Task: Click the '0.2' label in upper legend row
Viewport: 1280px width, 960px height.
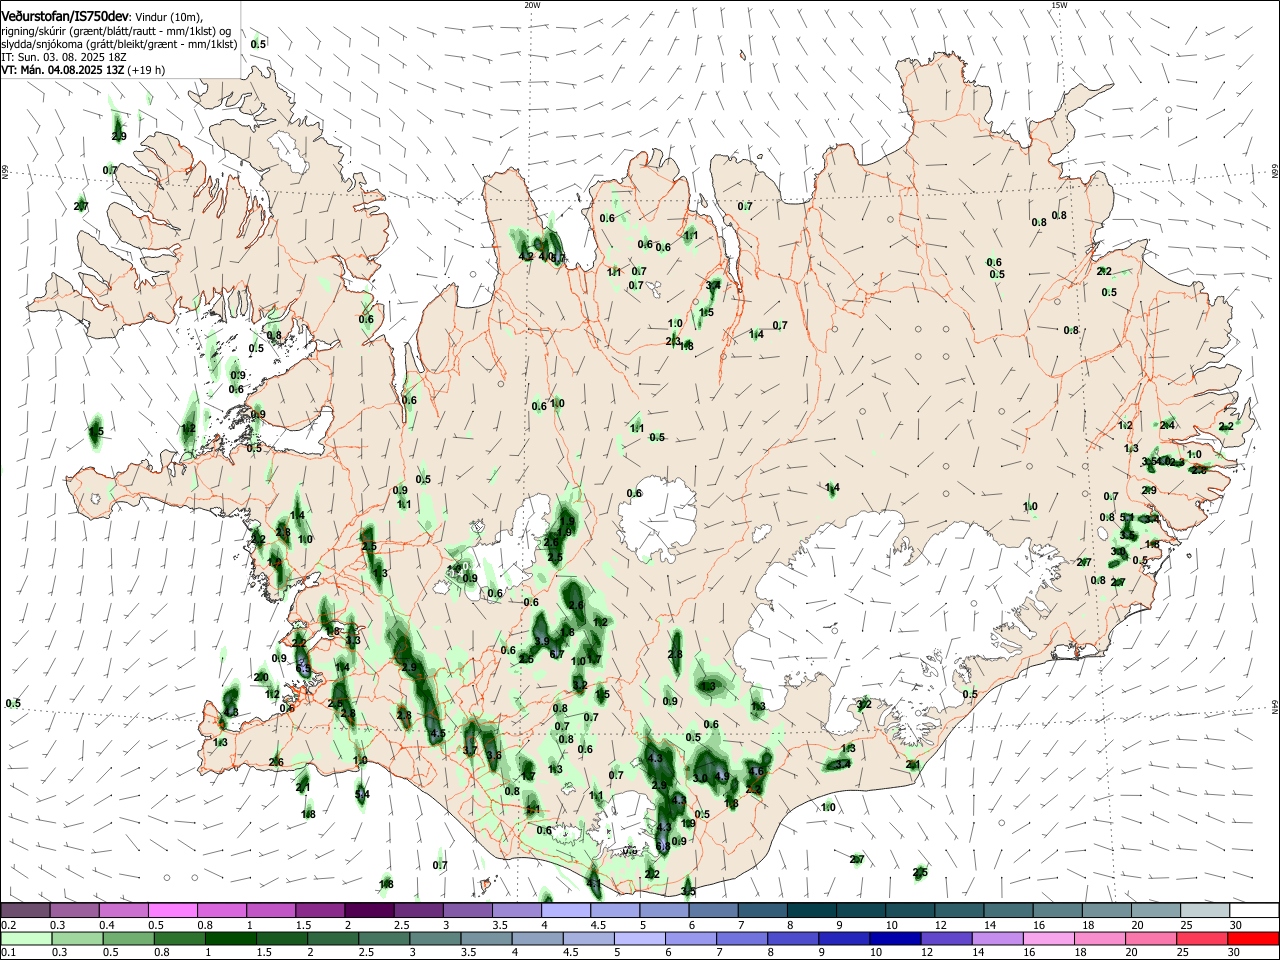Action: 8,925
